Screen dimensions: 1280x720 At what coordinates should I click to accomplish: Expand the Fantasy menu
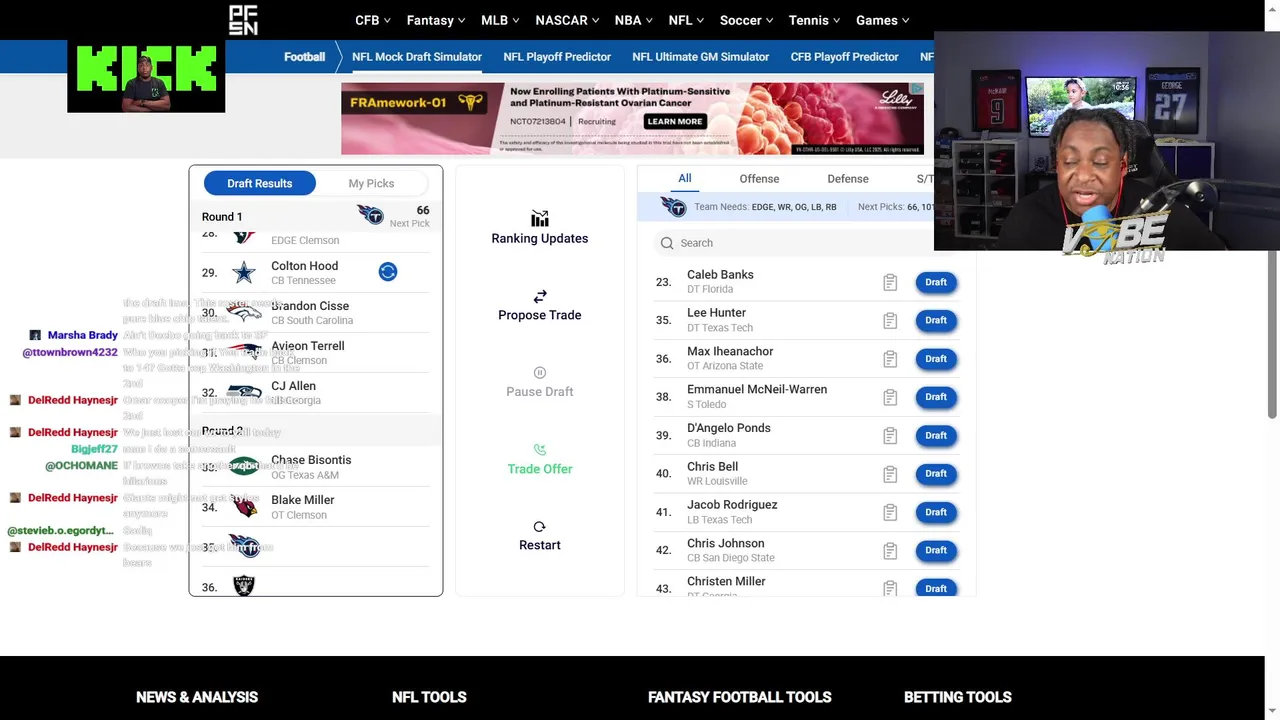coord(436,20)
